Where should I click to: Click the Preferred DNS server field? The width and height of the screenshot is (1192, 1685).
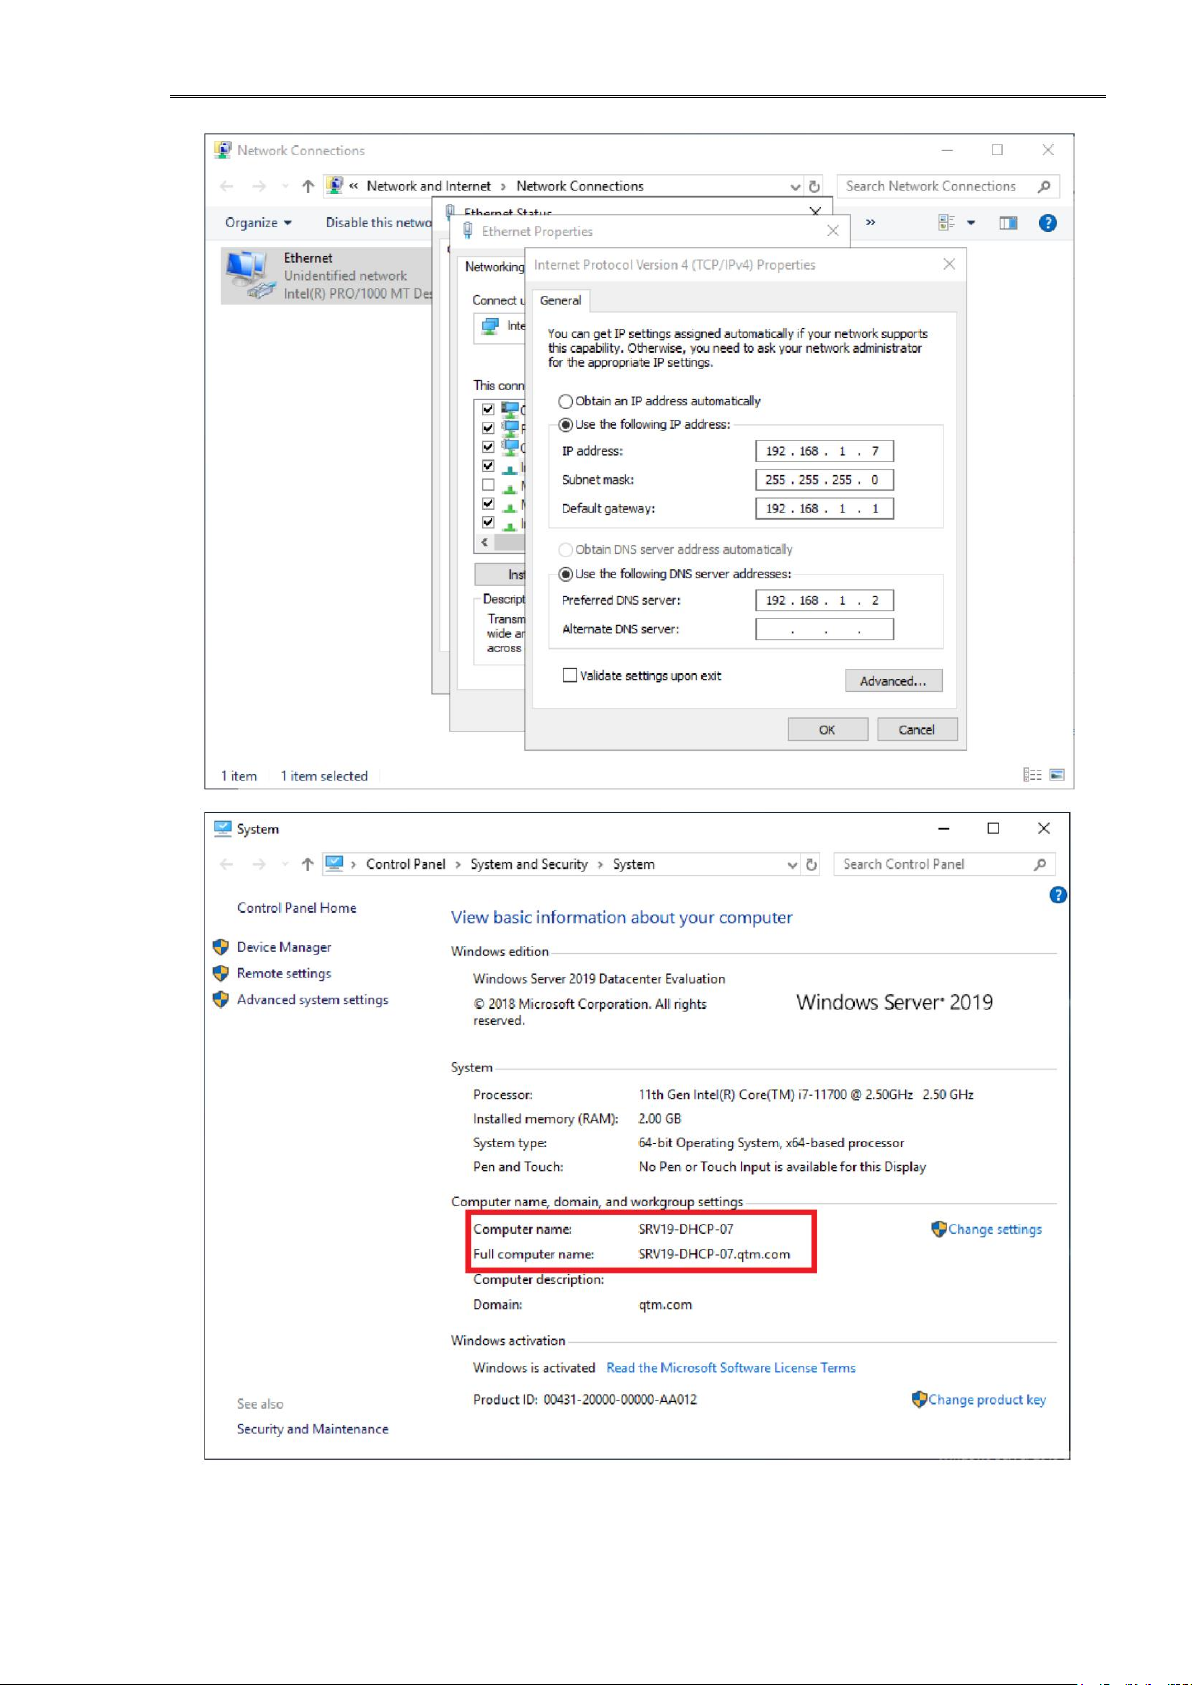(x=824, y=601)
